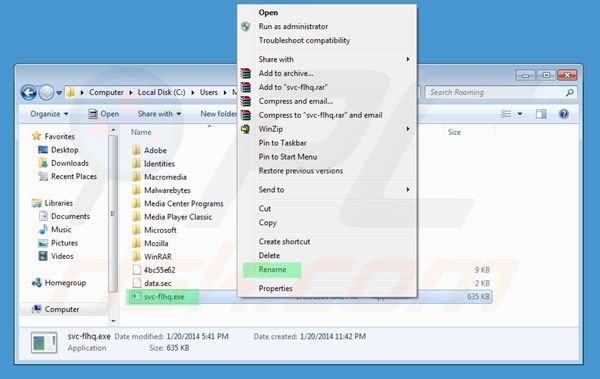Click the Users breadcrumb segment
The width and height of the screenshot is (600, 379).
(209, 92)
